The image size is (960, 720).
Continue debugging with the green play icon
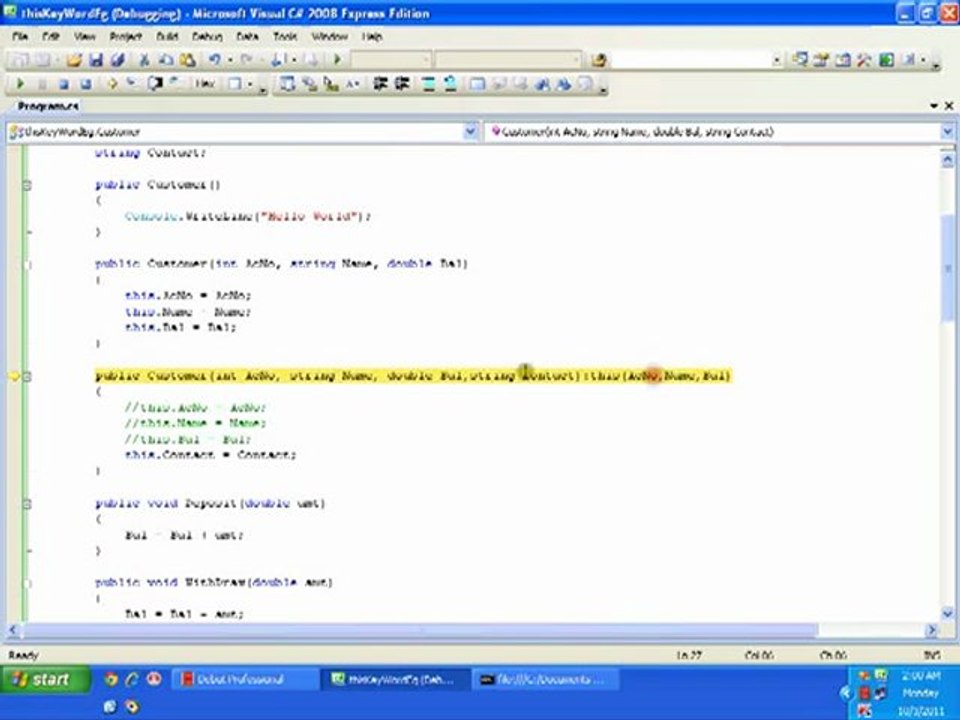20,83
